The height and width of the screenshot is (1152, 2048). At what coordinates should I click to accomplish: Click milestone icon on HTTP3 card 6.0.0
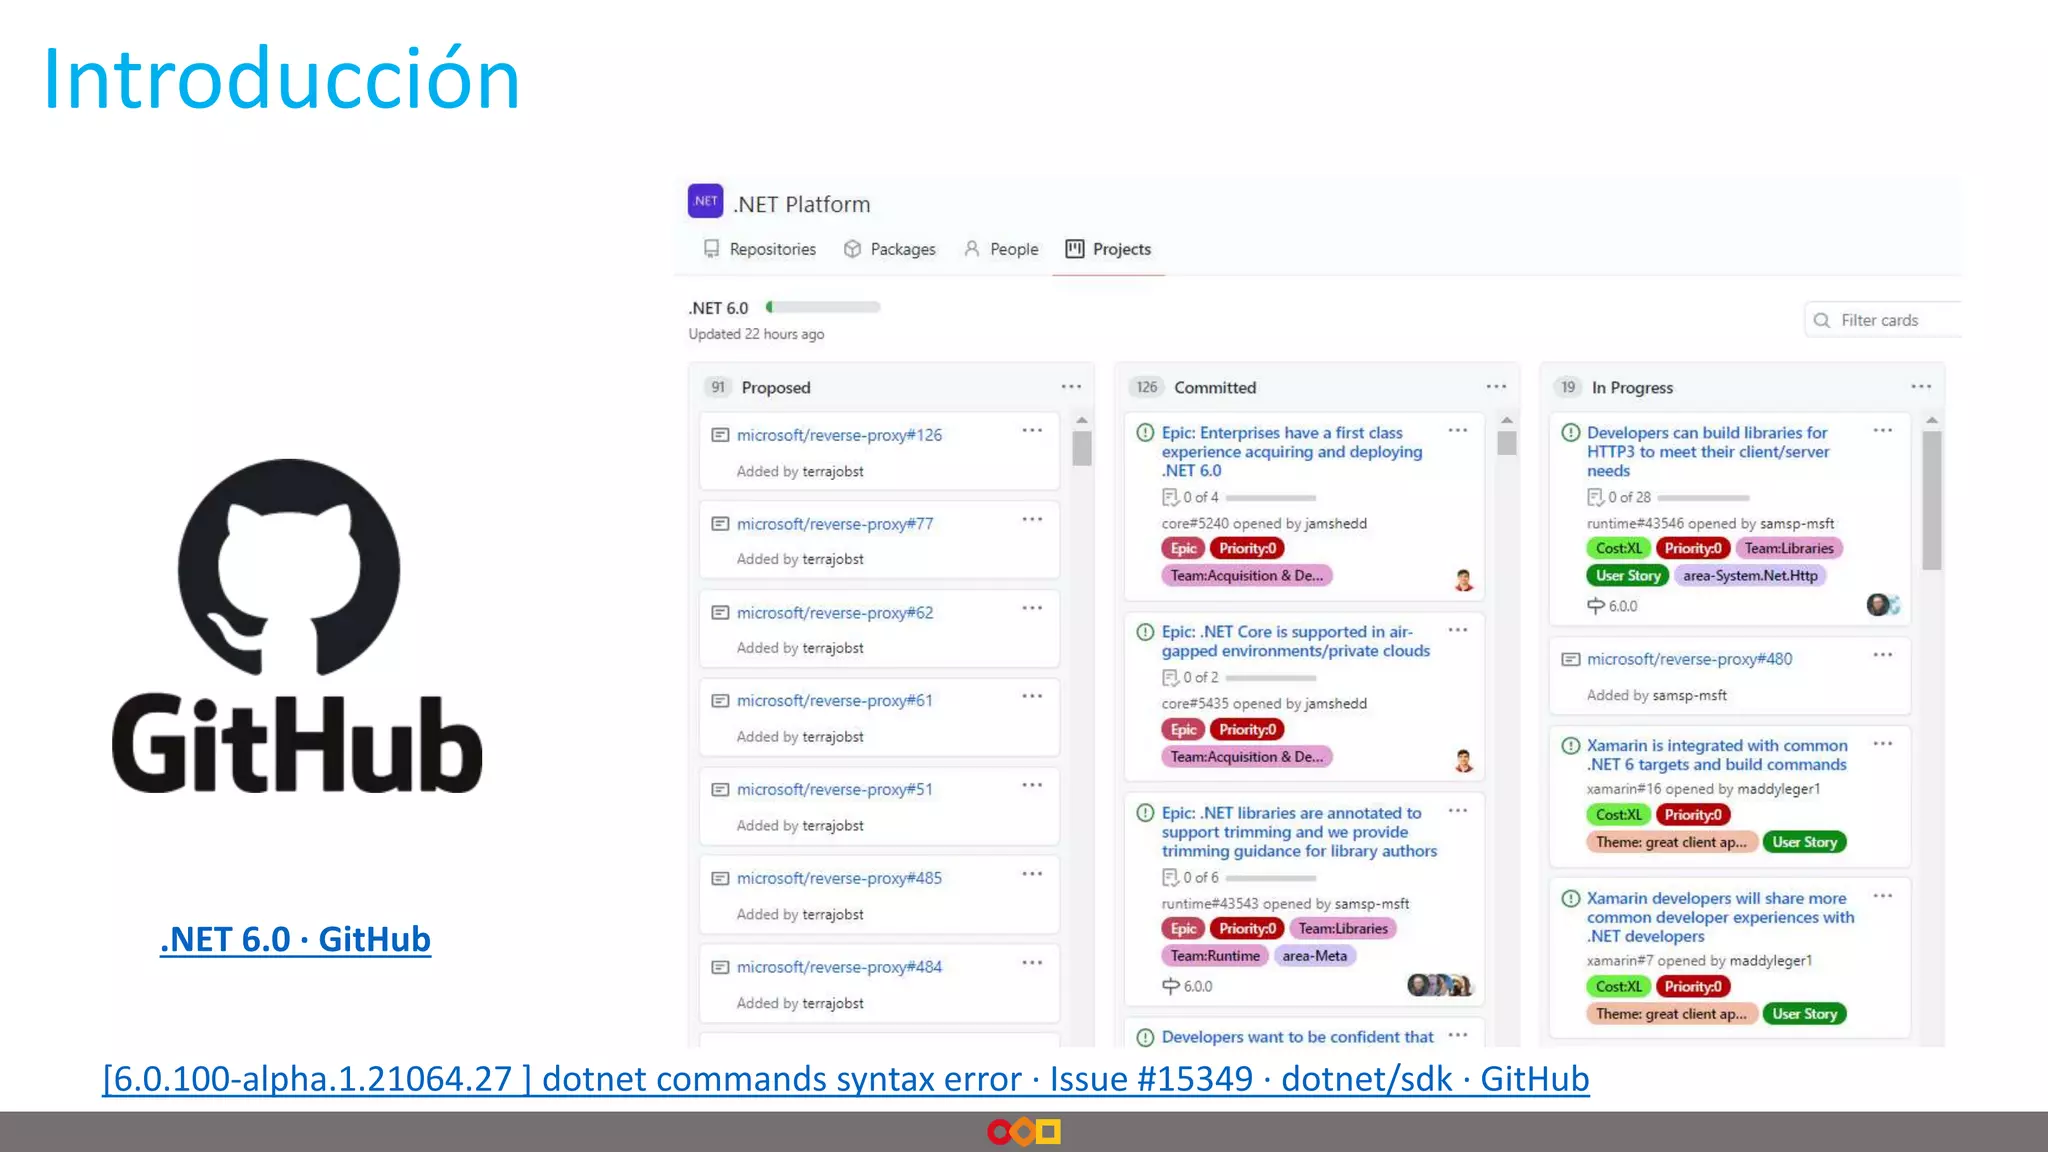(x=1596, y=605)
